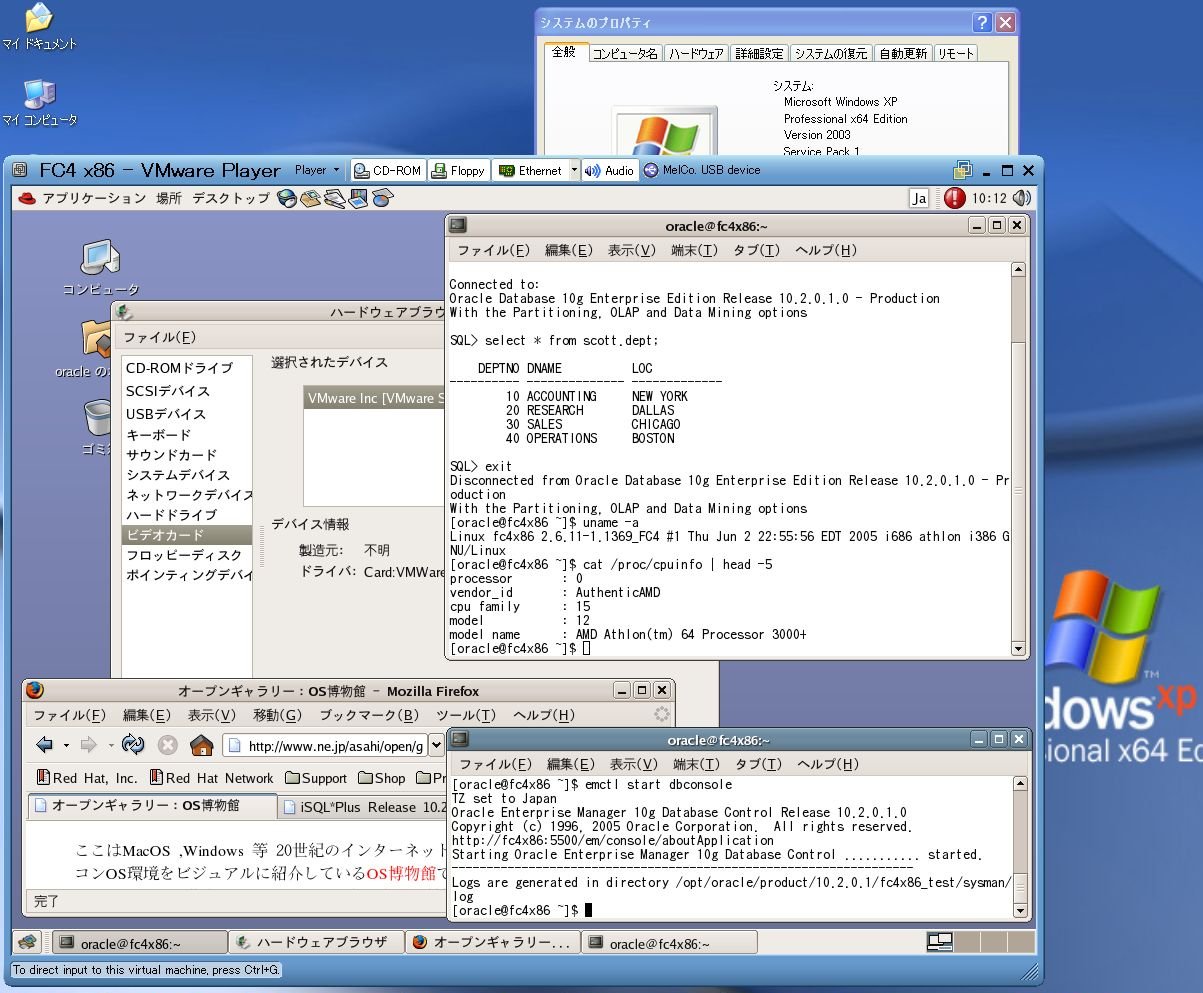Open the Shop bookmark folder in Firefox
The height and width of the screenshot is (993, 1203).
point(382,778)
